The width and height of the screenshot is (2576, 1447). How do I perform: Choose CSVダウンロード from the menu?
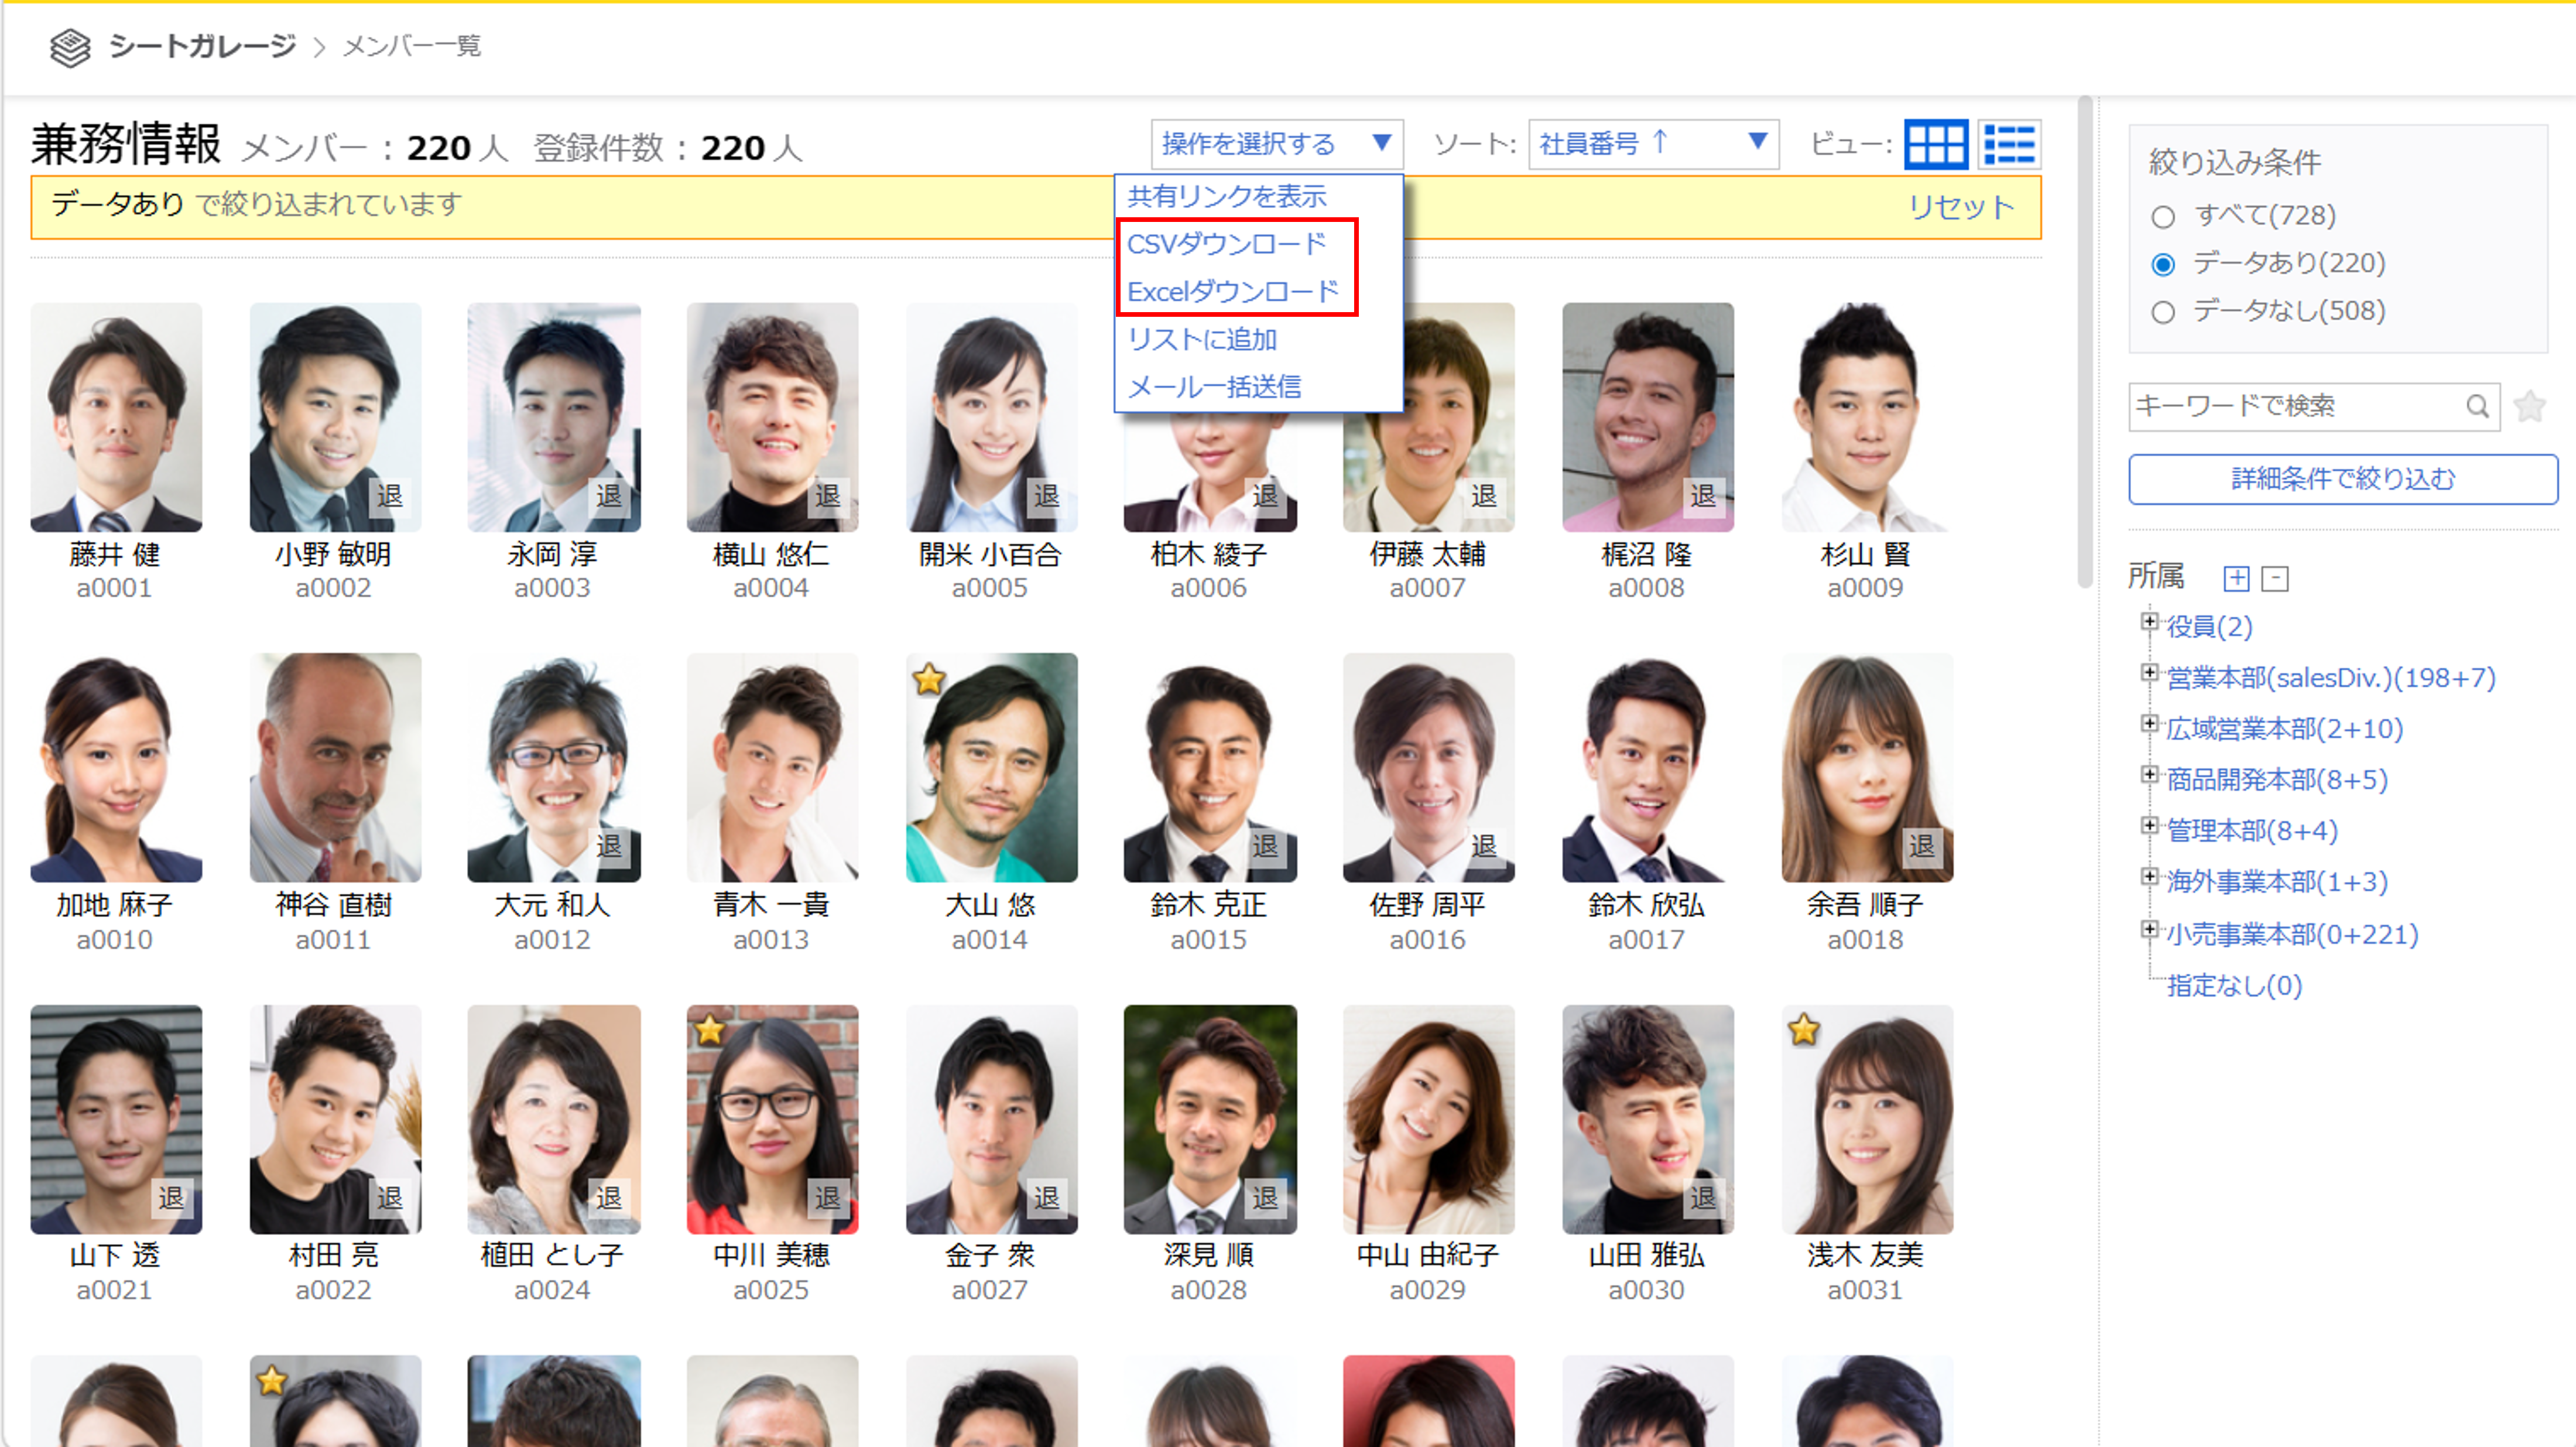point(1227,244)
